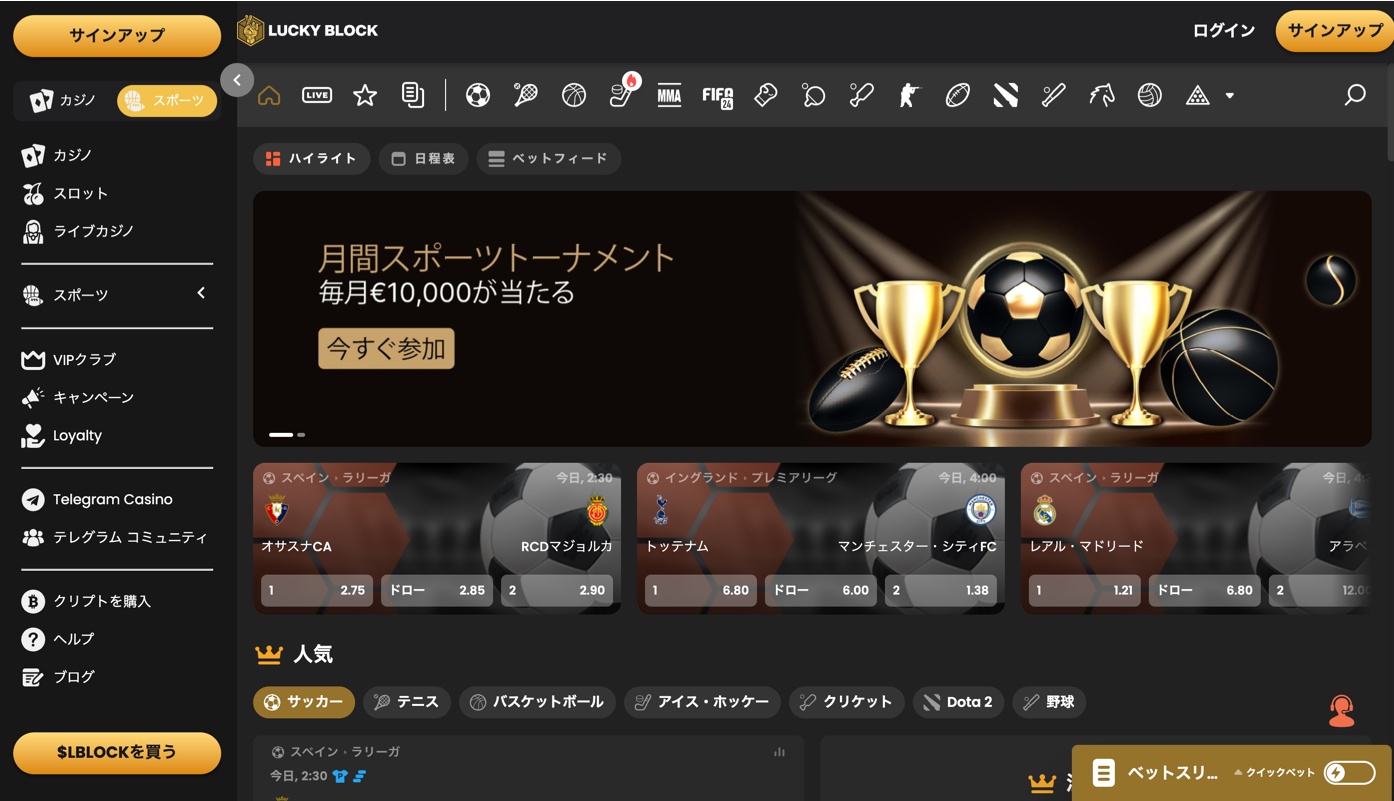Image resolution: width=1394 pixels, height=801 pixels.
Task: Select the Dota 2 icon in sports bar
Action: 1006,96
